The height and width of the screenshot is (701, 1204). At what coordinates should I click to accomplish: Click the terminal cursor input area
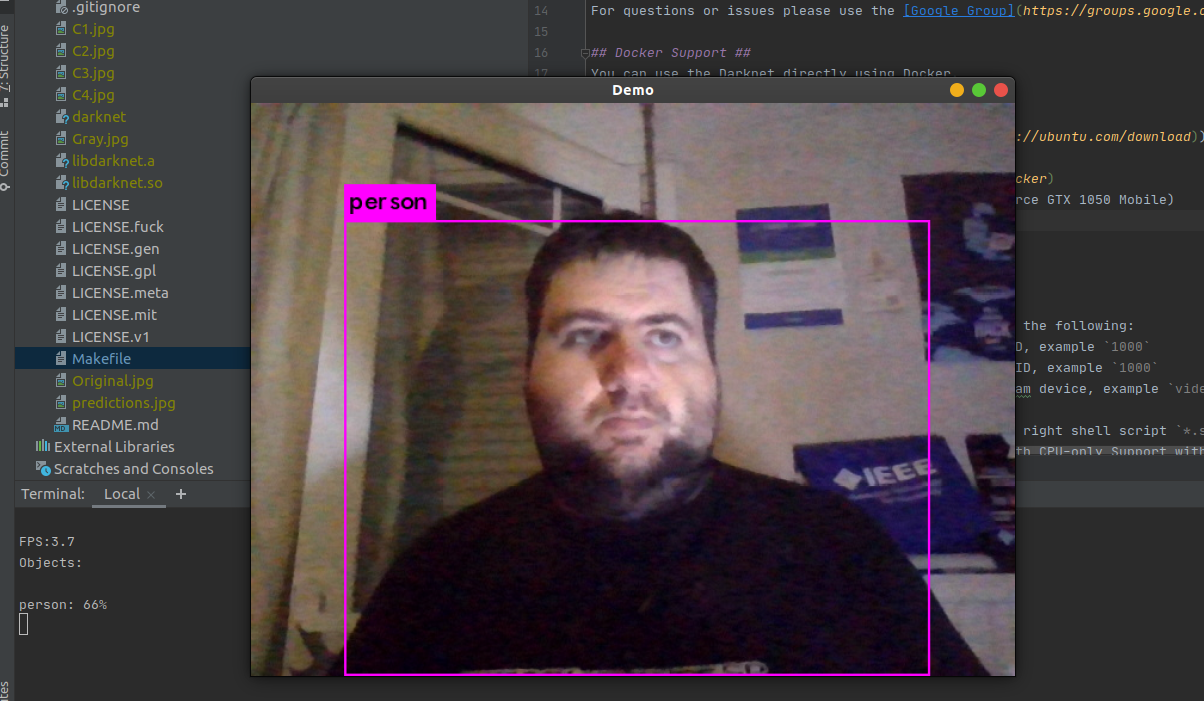pyautogui.click(x=24, y=625)
